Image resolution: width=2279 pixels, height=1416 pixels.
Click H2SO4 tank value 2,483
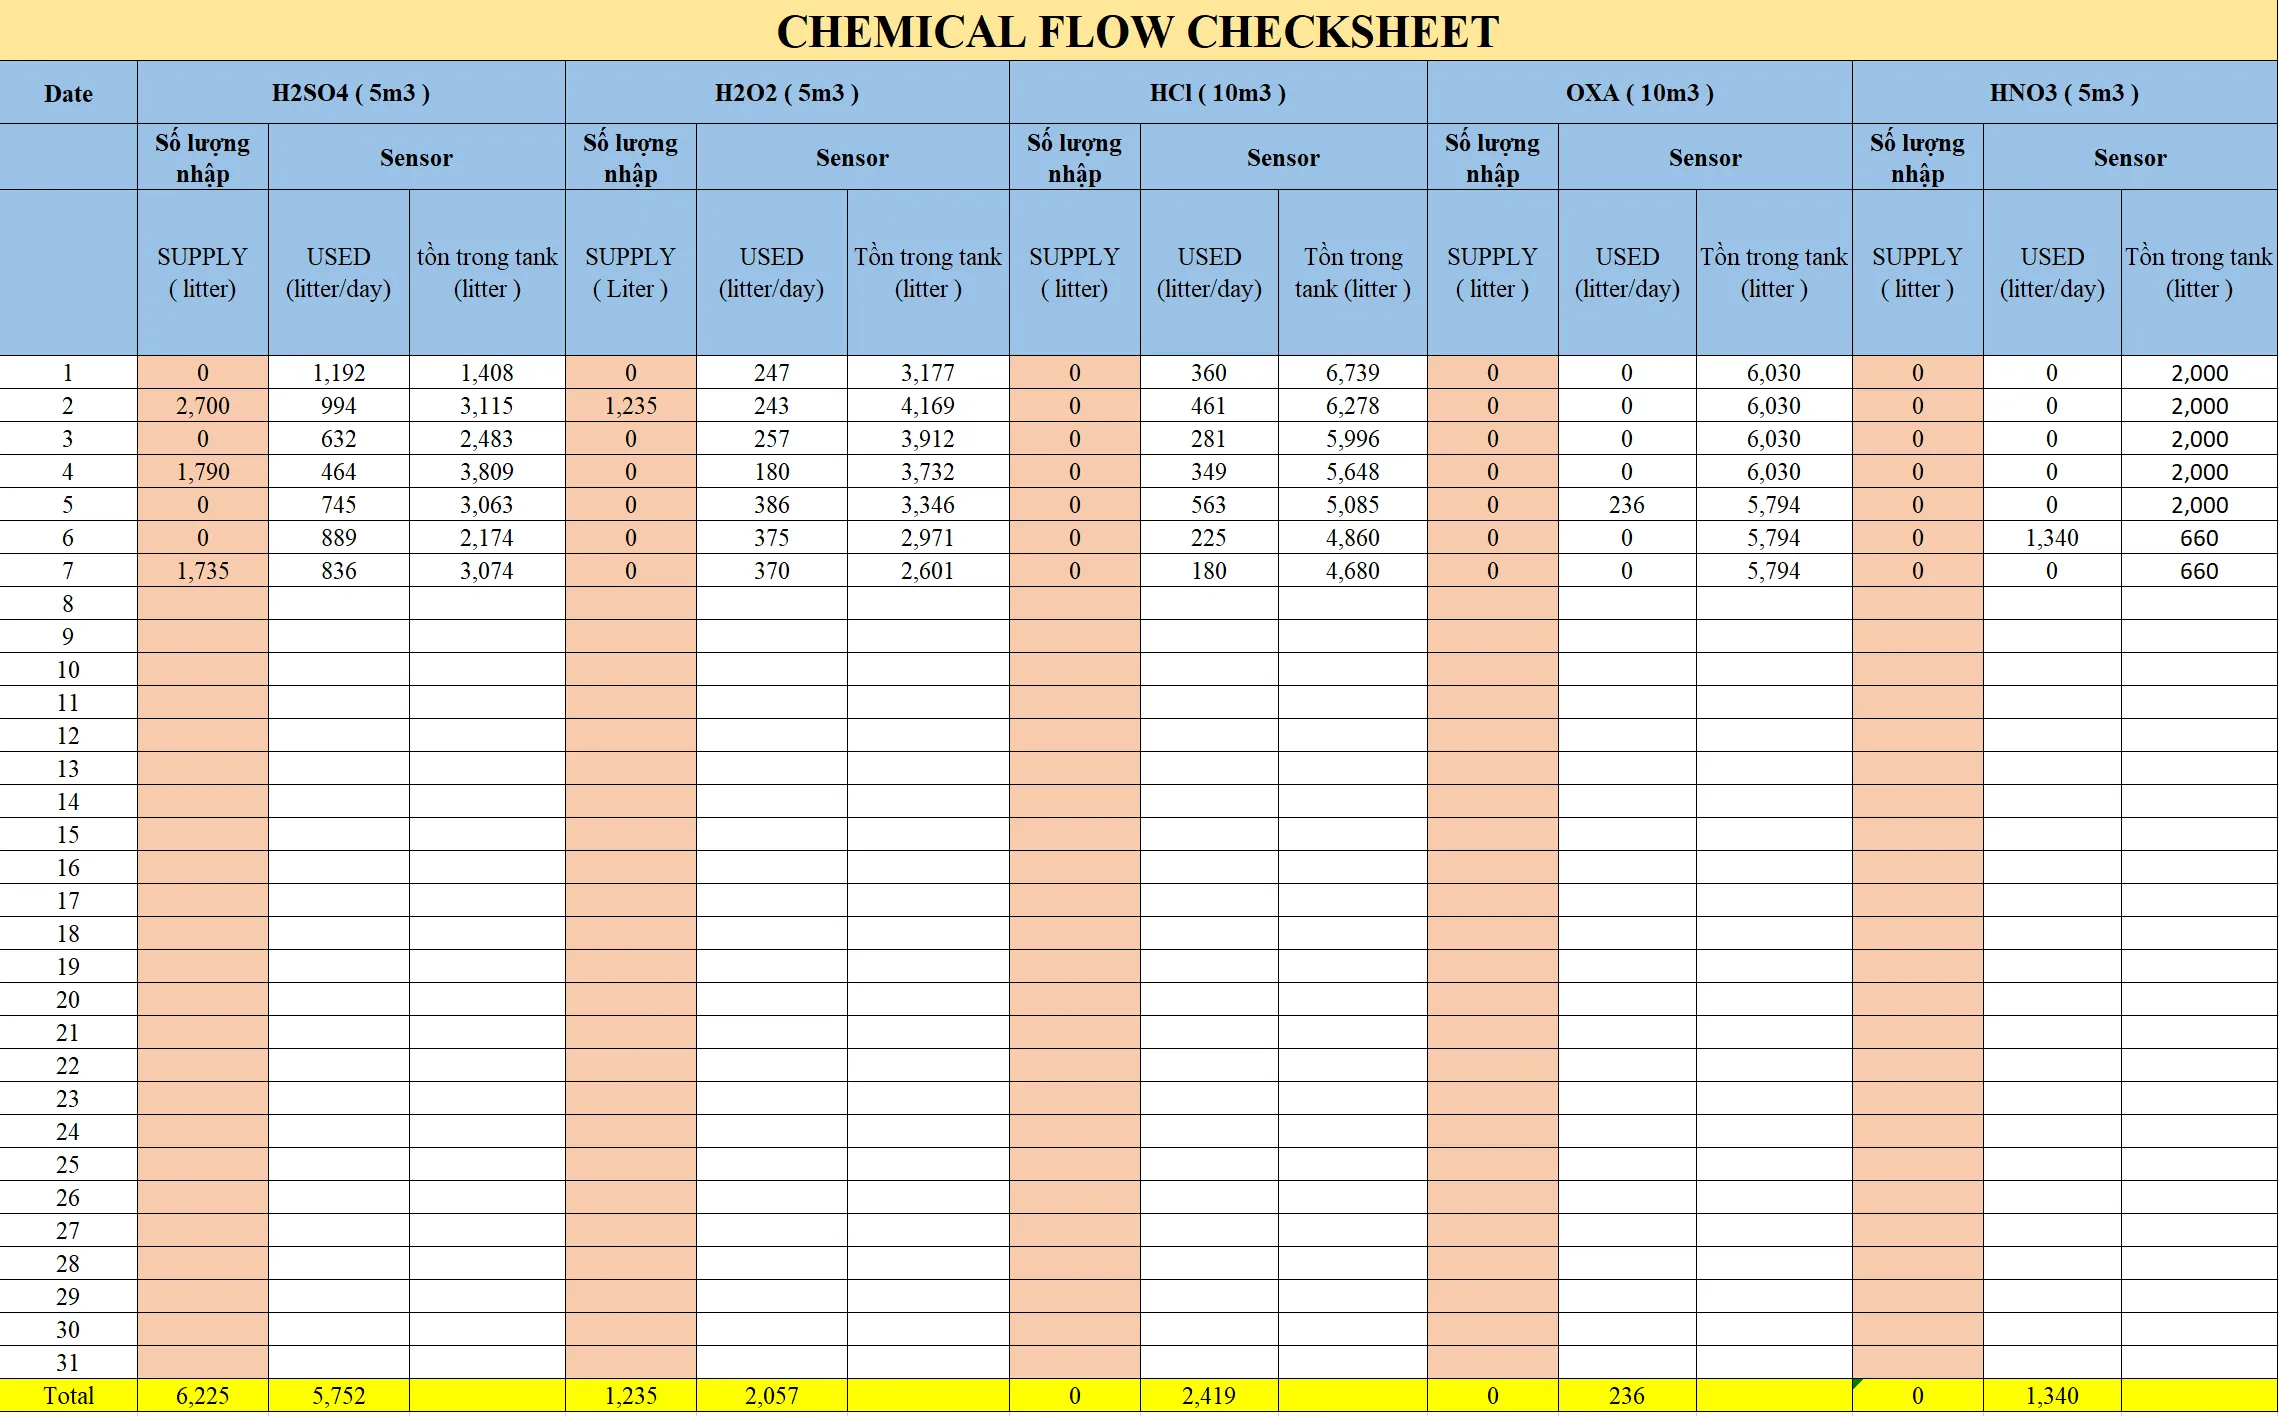click(x=487, y=439)
